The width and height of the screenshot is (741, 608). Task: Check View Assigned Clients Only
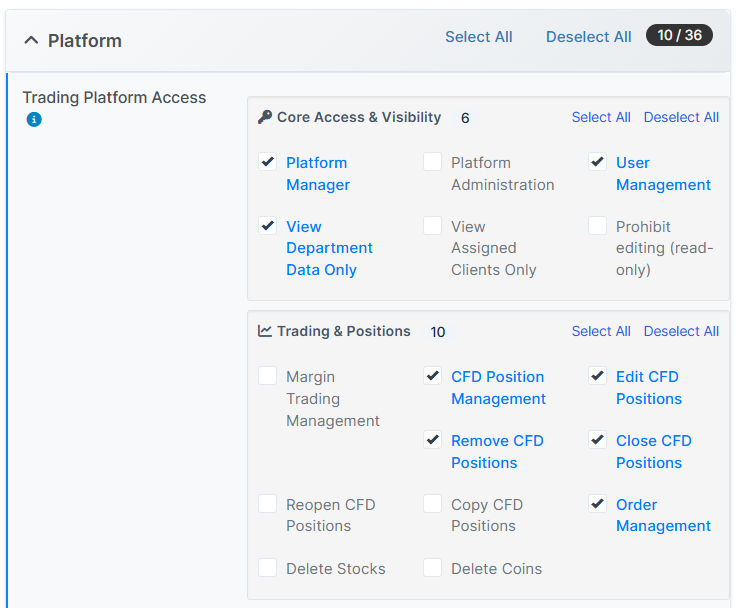point(432,226)
